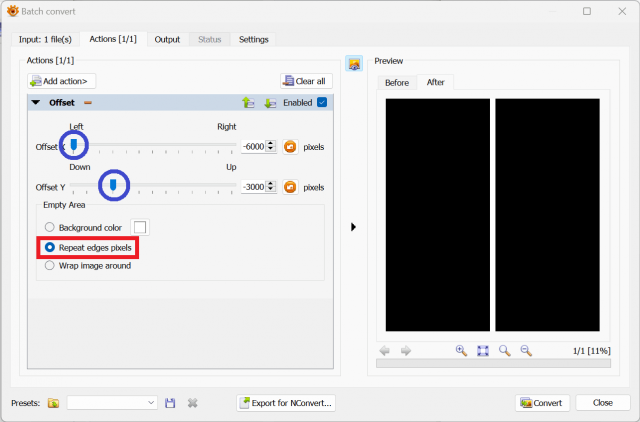The height and width of the screenshot is (422, 640).
Task: Show the Before preview tab
Action: click(x=397, y=82)
